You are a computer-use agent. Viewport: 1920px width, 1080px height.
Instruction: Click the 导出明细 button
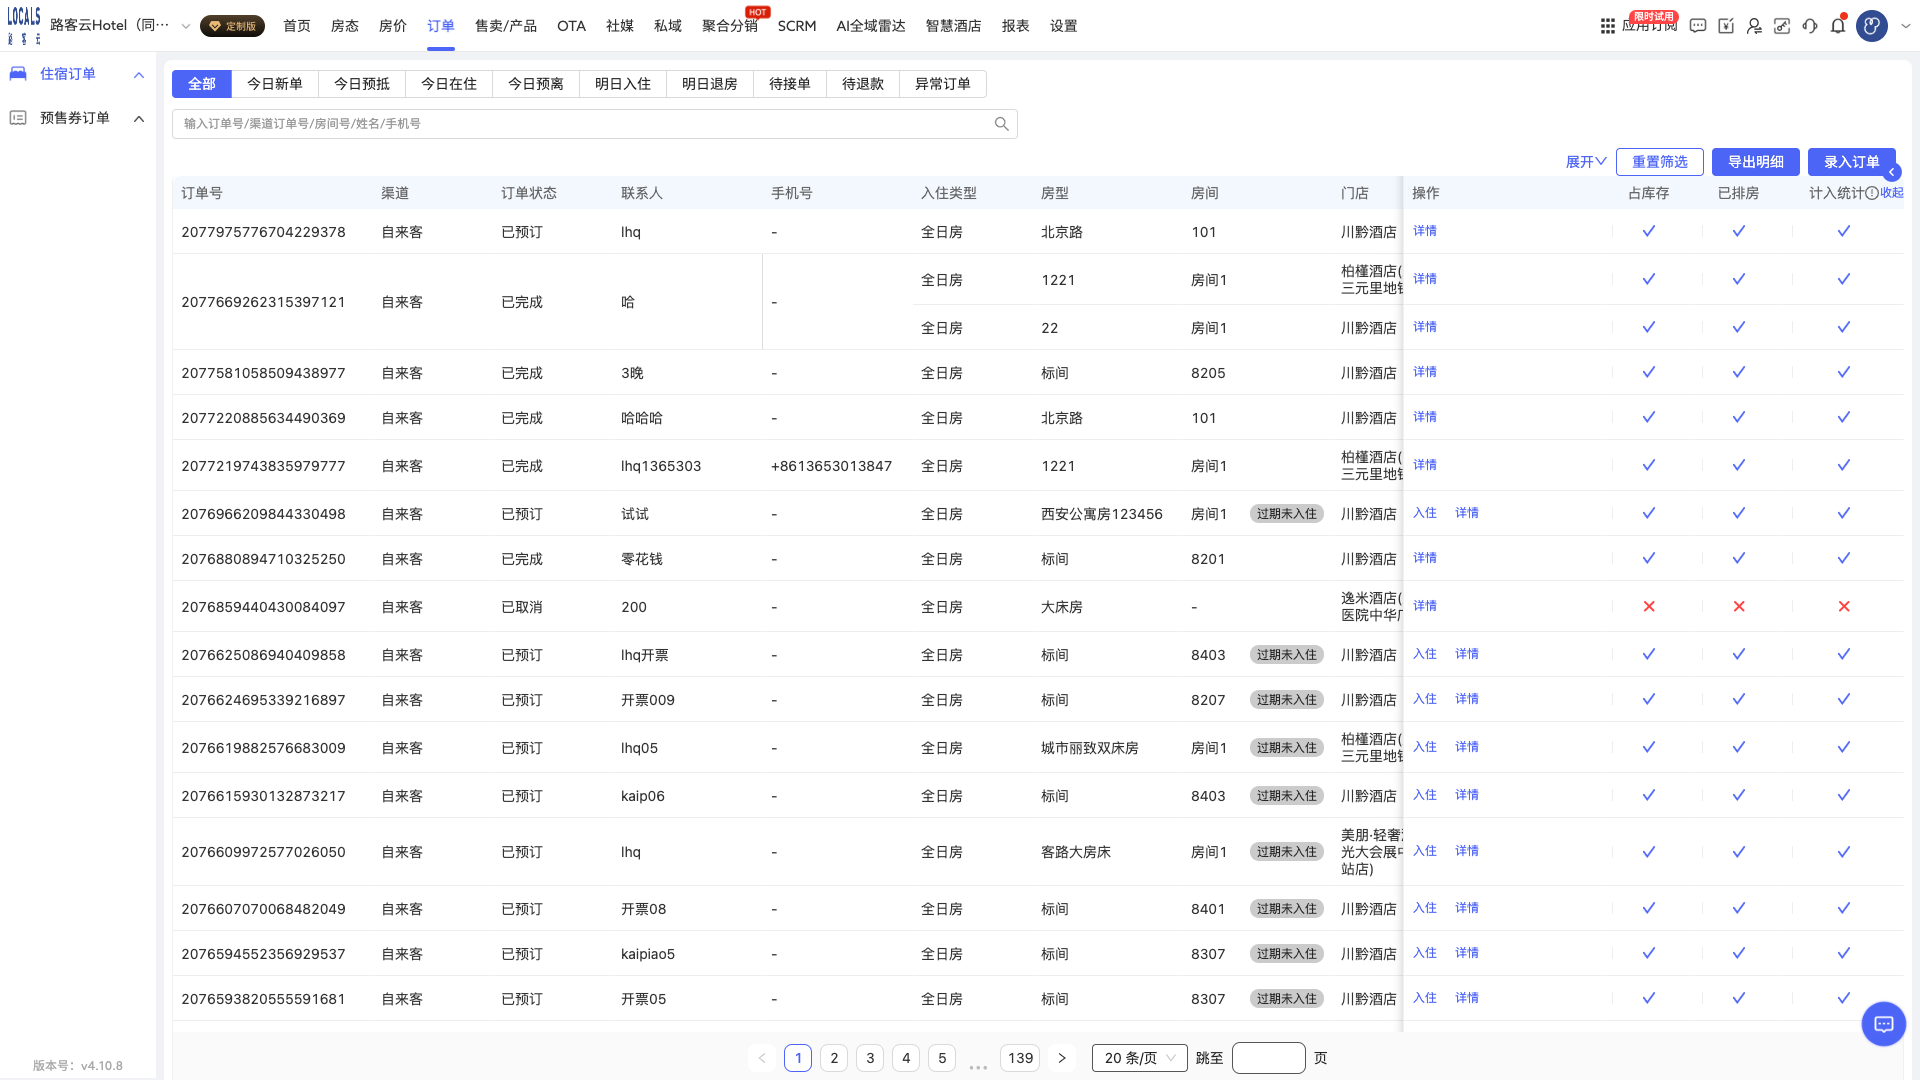[x=1756, y=162]
